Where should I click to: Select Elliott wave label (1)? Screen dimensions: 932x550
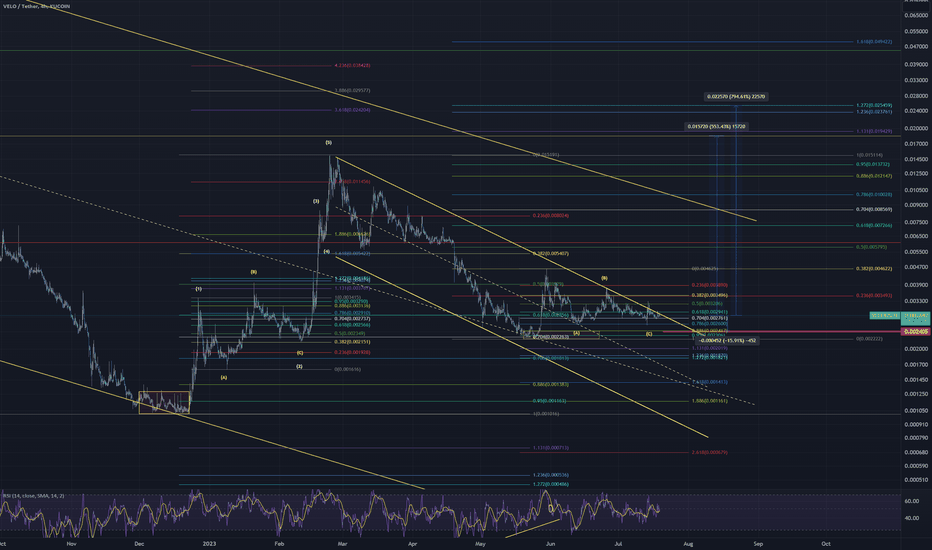coord(199,289)
